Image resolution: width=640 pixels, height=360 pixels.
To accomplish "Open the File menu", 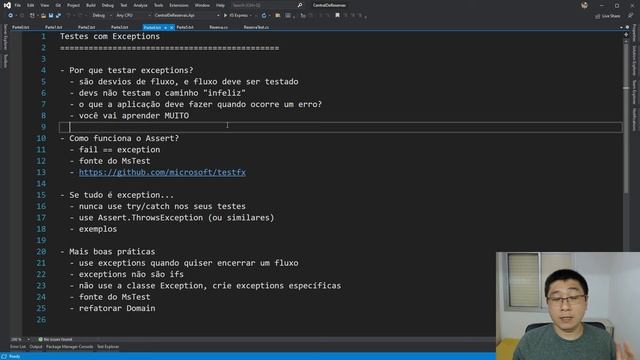I will pos(18,5).
